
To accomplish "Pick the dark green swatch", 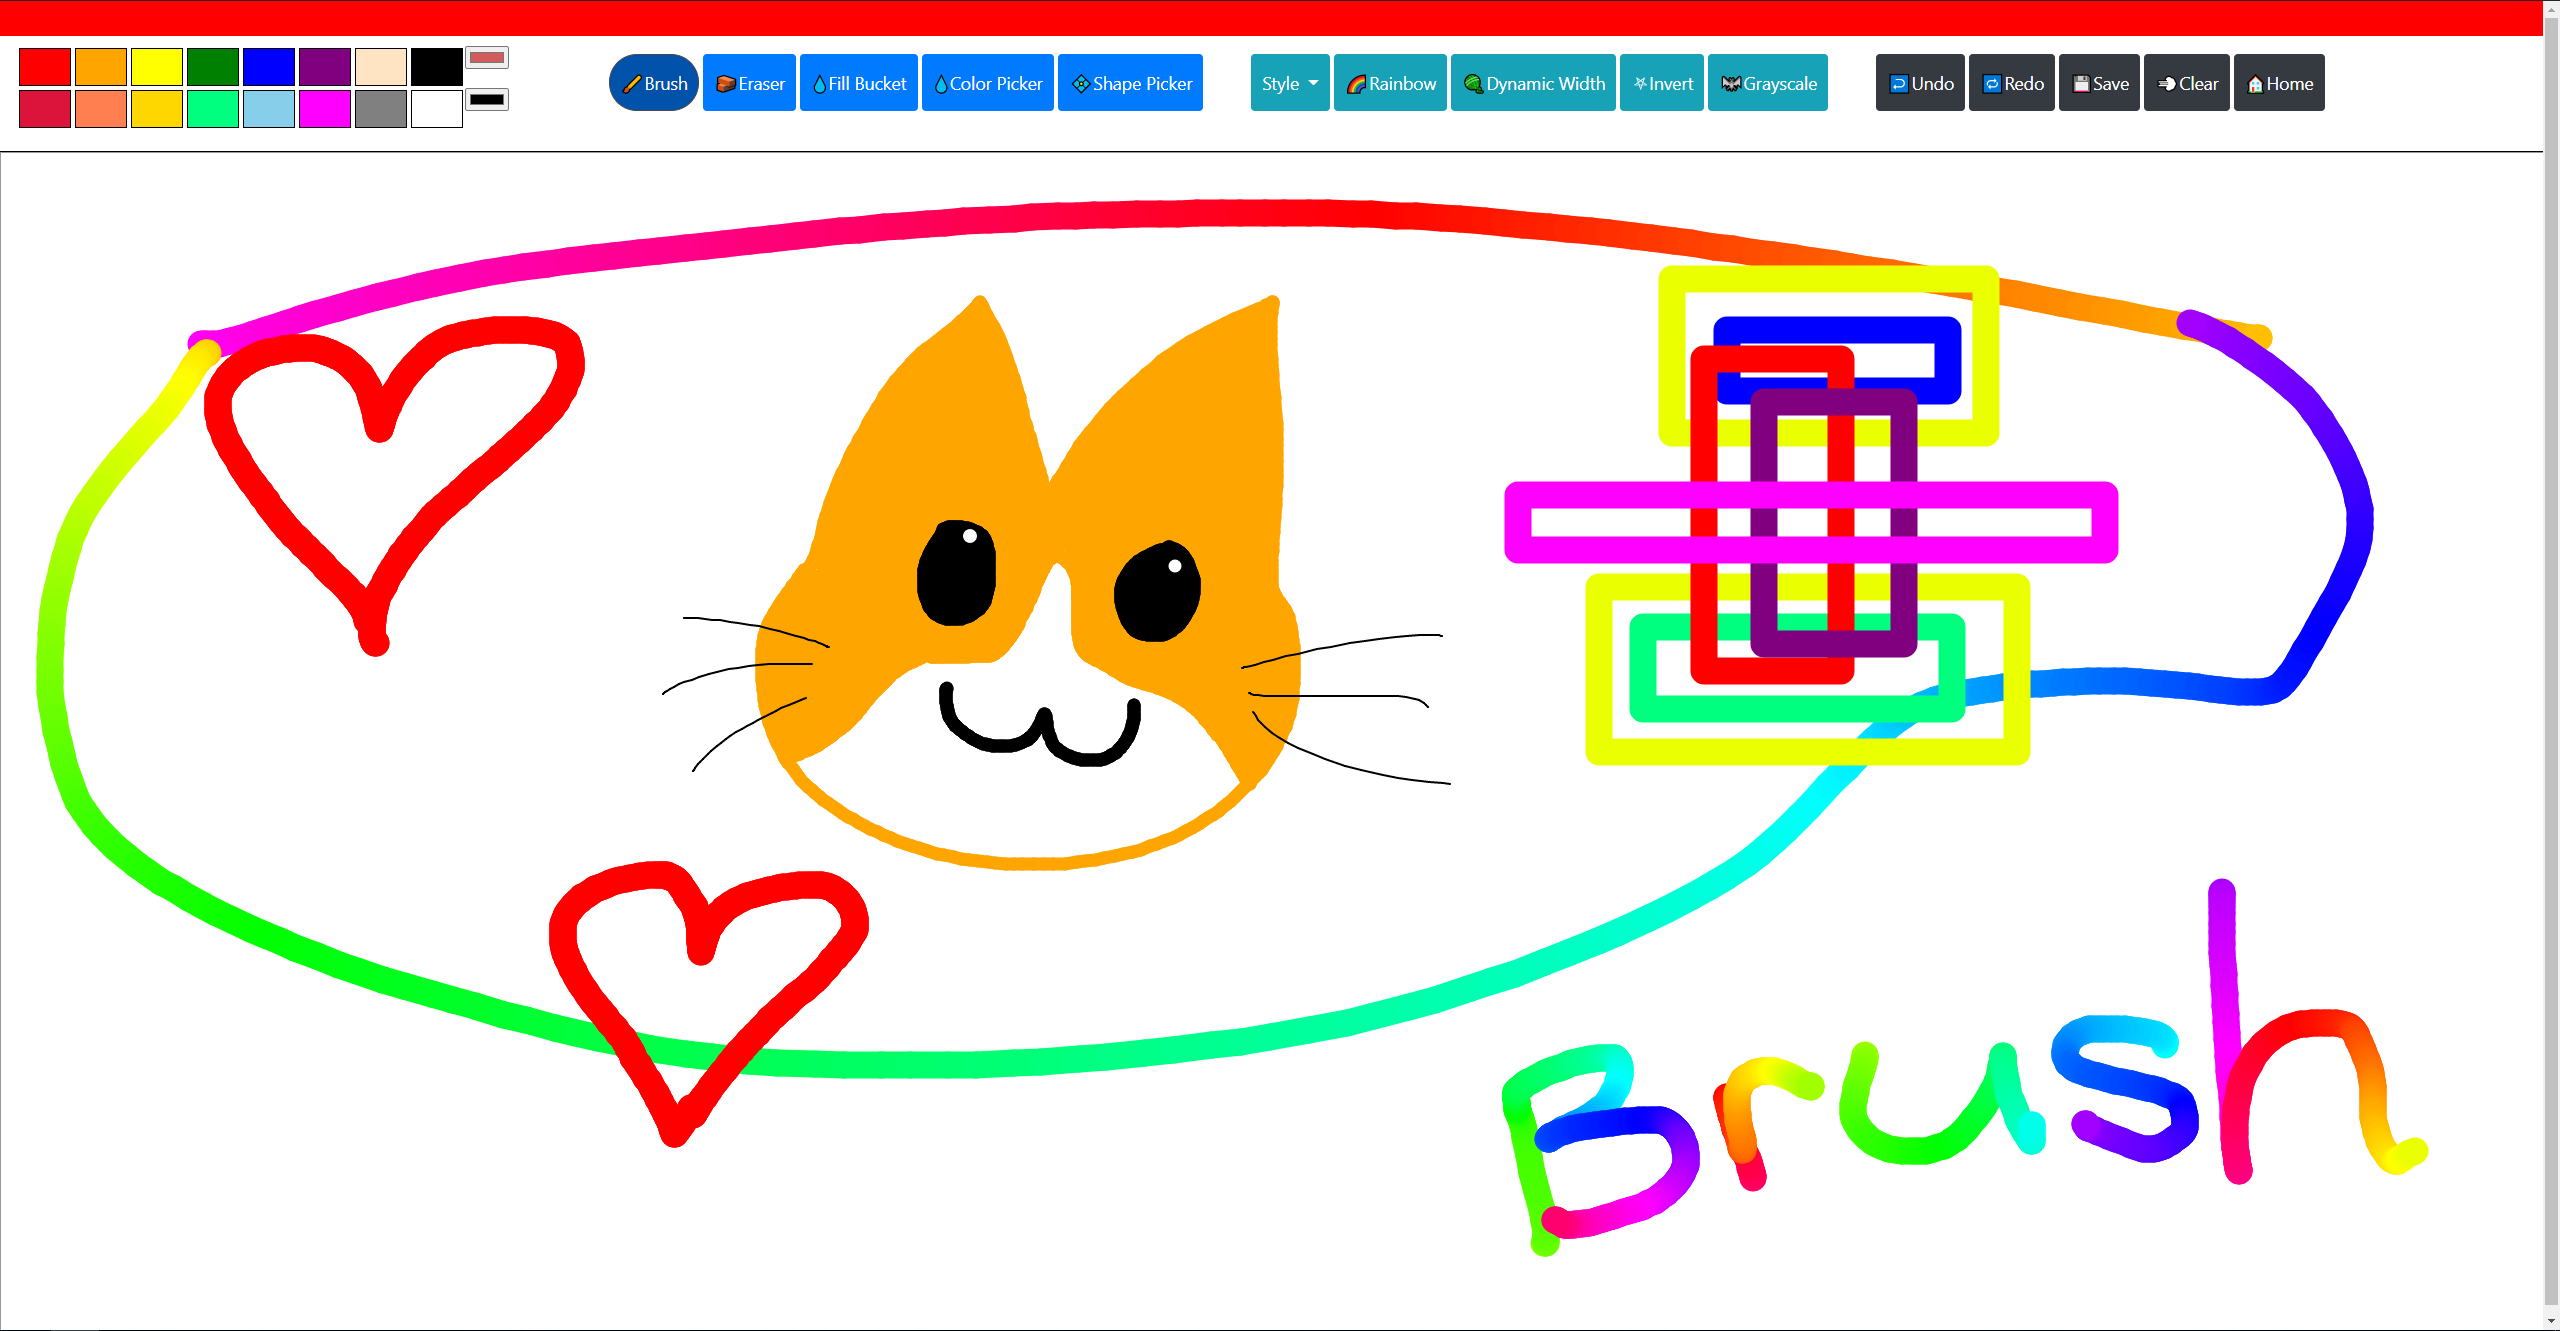I will coord(213,67).
